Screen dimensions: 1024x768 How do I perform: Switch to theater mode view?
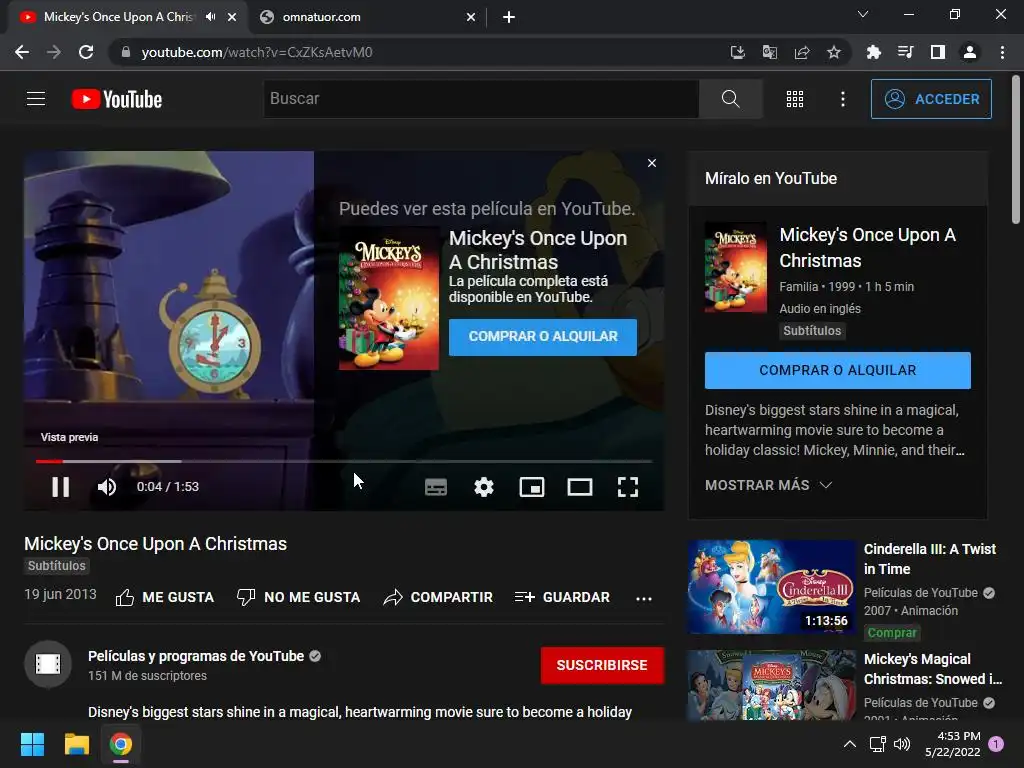[579, 487]
